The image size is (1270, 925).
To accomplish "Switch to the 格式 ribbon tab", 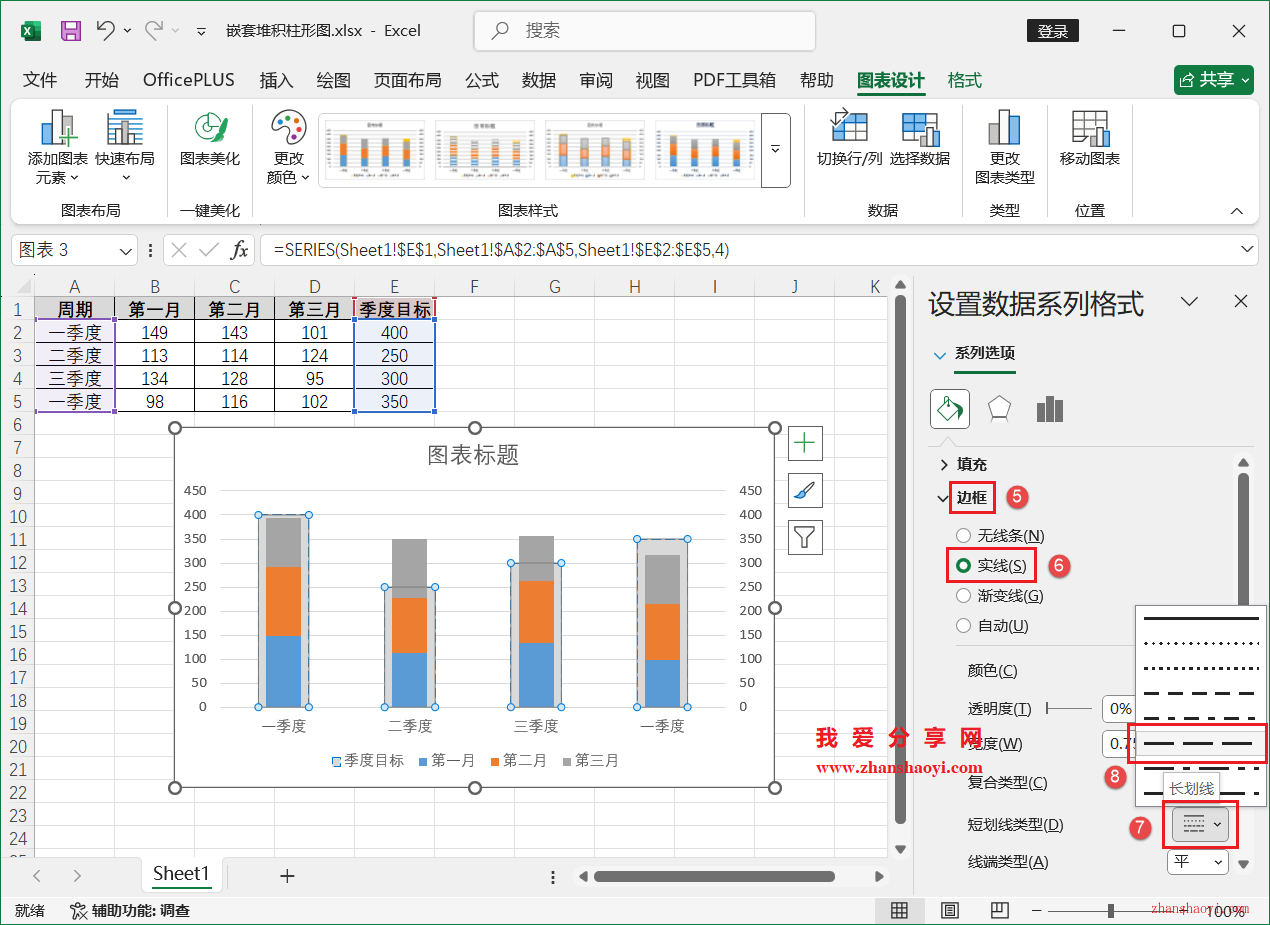I will pyautogui.click(x=963, y=79).
